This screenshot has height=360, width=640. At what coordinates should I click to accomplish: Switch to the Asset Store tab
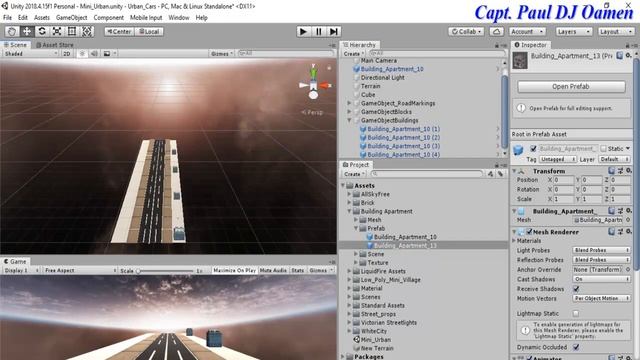55,45
